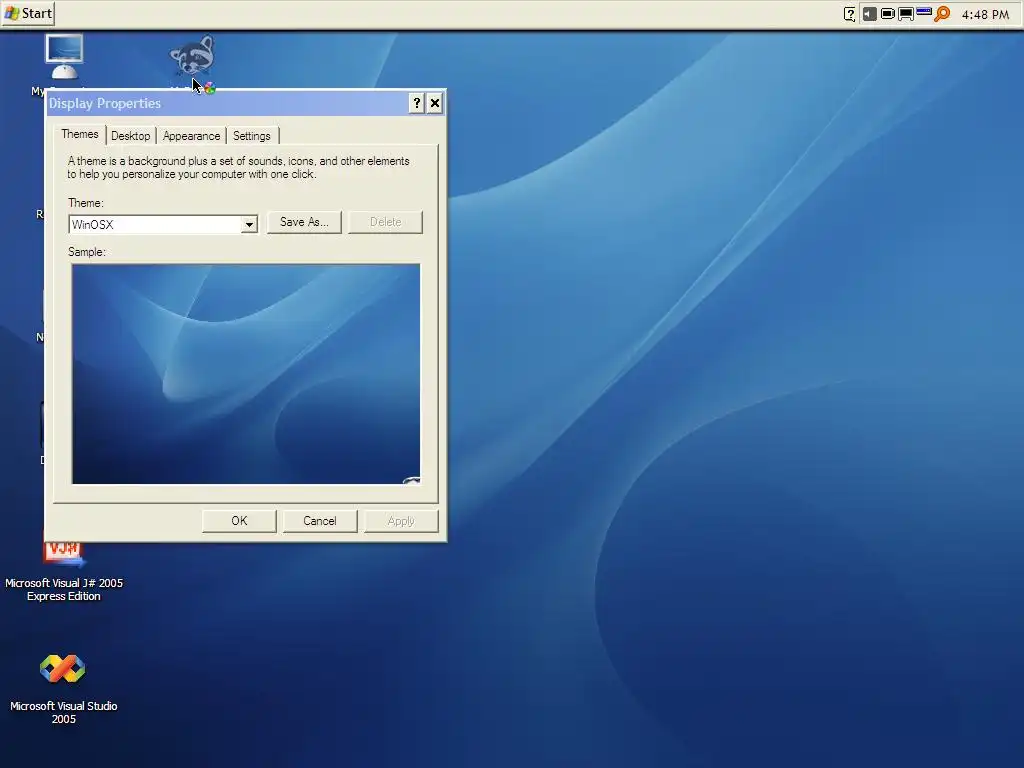Click the monitor tray icon
The height and width of the screenshot is (768, 1024).
tap(906, 14)
